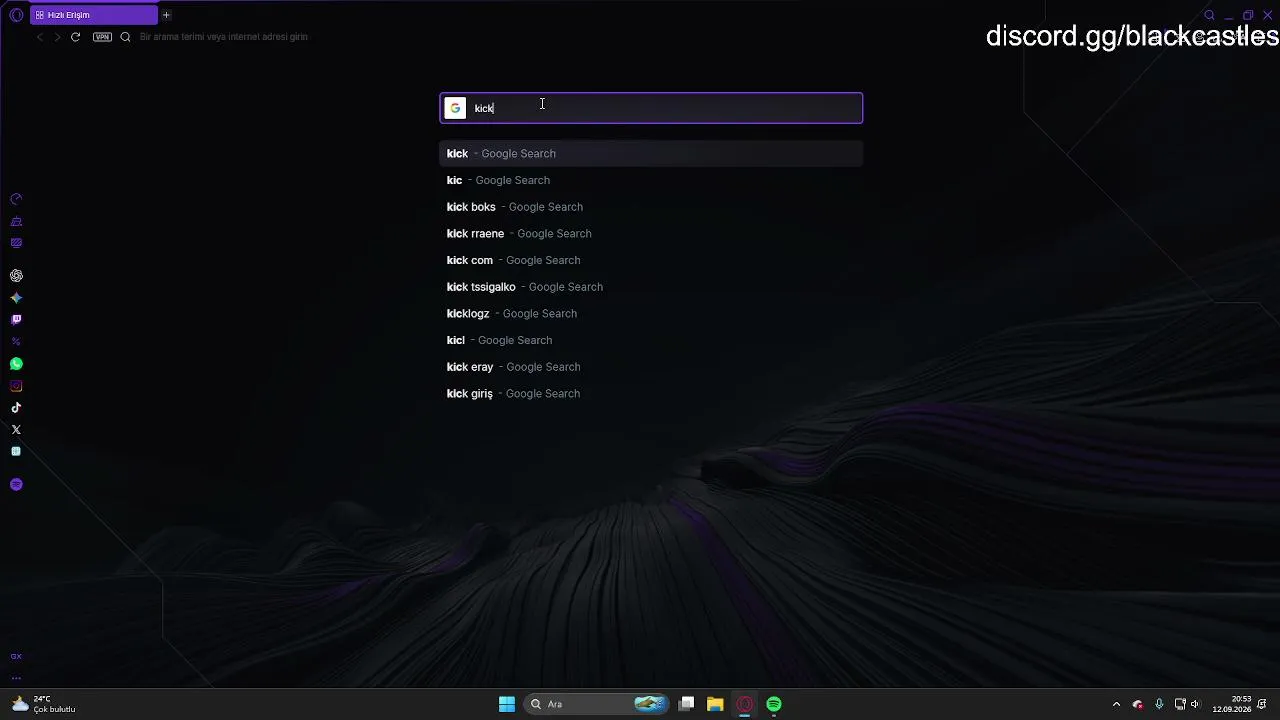1280x720 pixels.
Task: Choose the "kic" search suggestion
Action: click(651, 180)
